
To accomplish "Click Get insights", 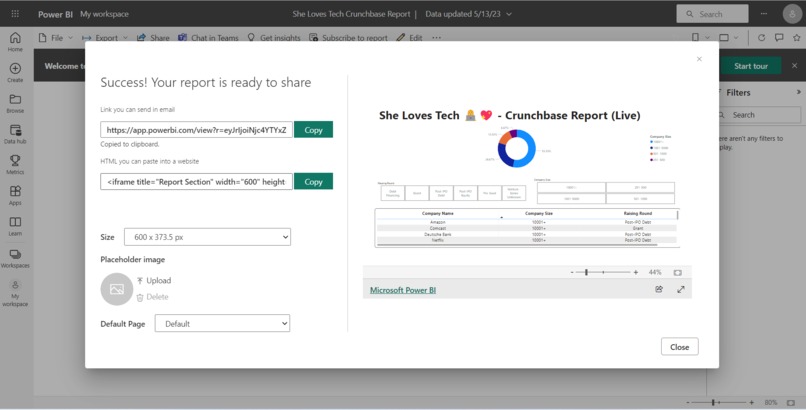I will click(x=273, y=38).
